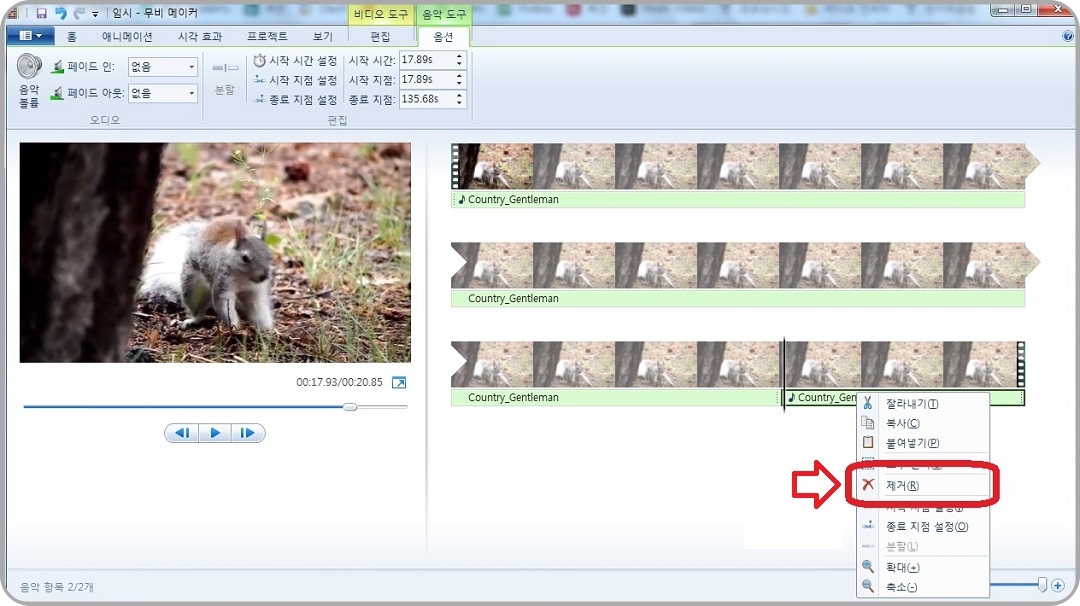1080x606 pixels.
Task: Play the video preview
Action: click(x=215, y=433)
